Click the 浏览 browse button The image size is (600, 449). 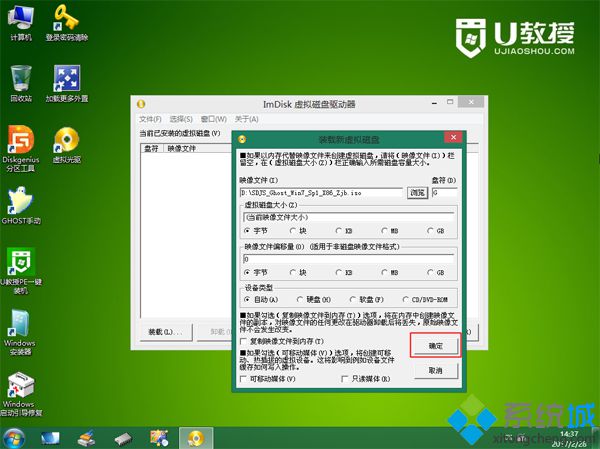[x=417, y=193]
